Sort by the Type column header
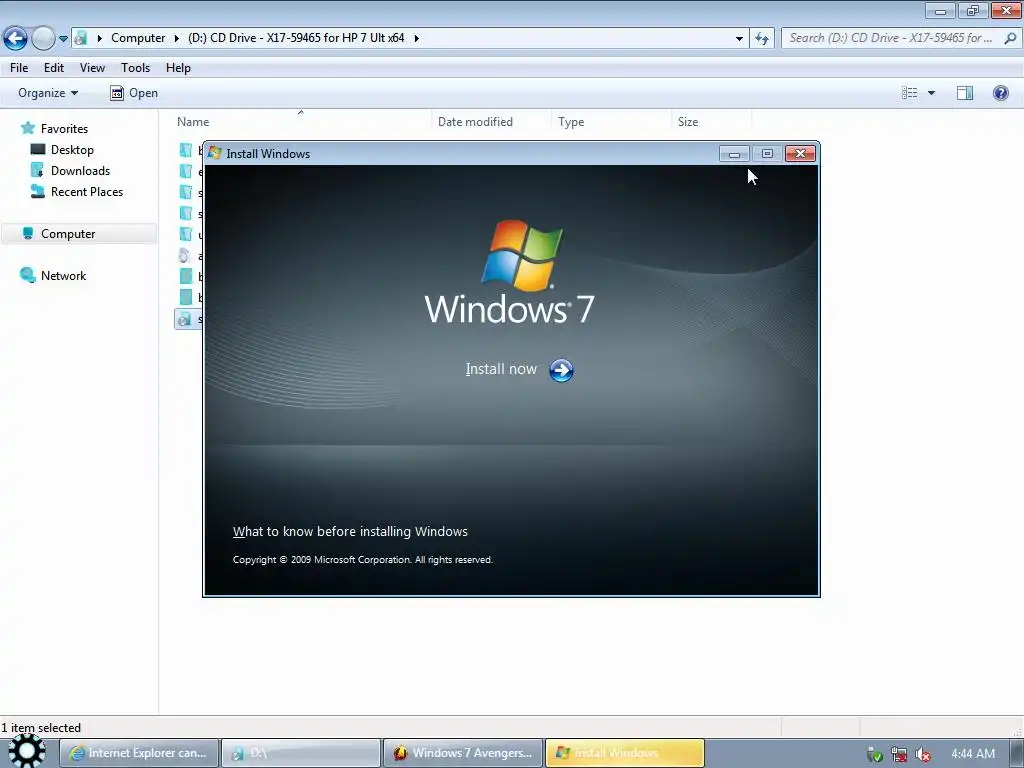The height and width of the screenshot is (768, 1024). (x=571, y=121)
